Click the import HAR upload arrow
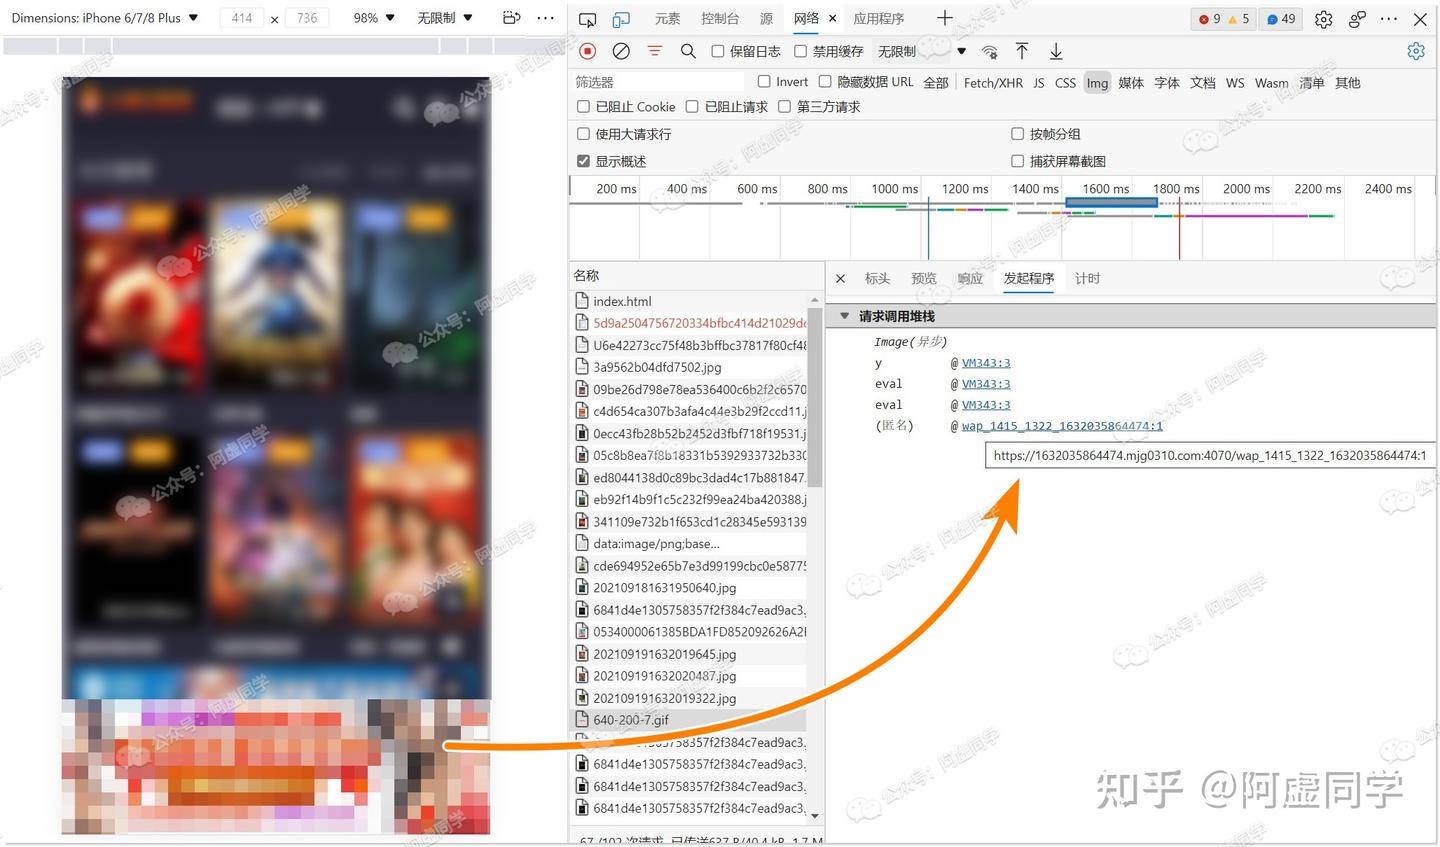Image resolution: width=1440 pixels, height=847 pixels. coord(1022,51)
